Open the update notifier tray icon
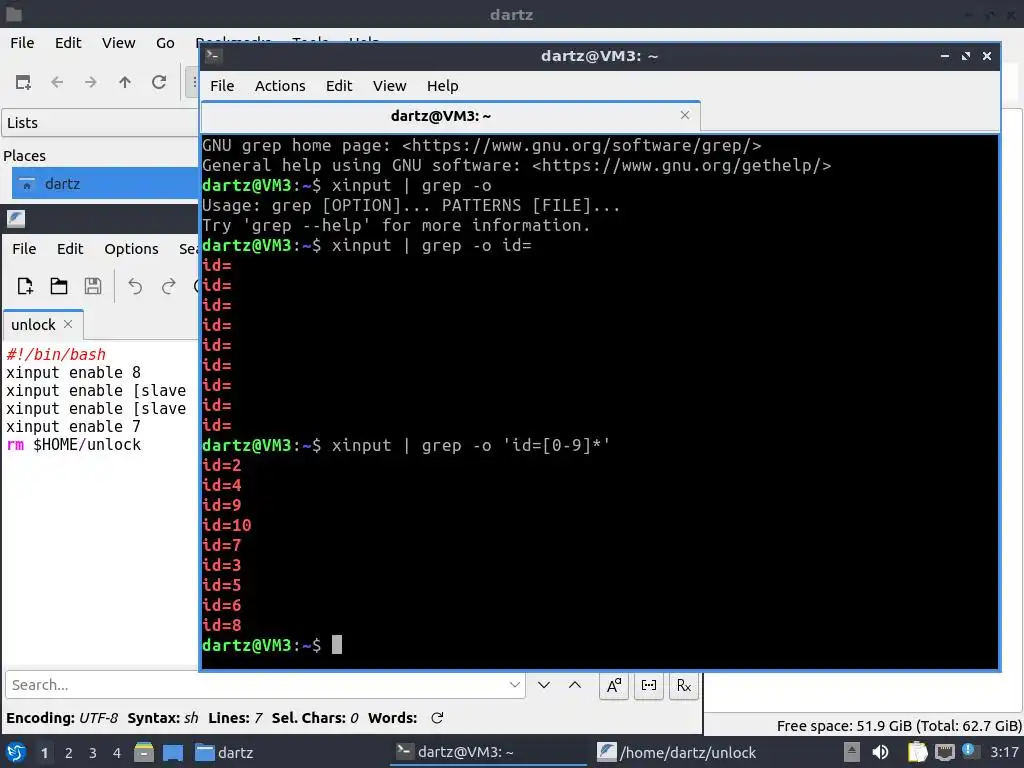 [970, 751]
